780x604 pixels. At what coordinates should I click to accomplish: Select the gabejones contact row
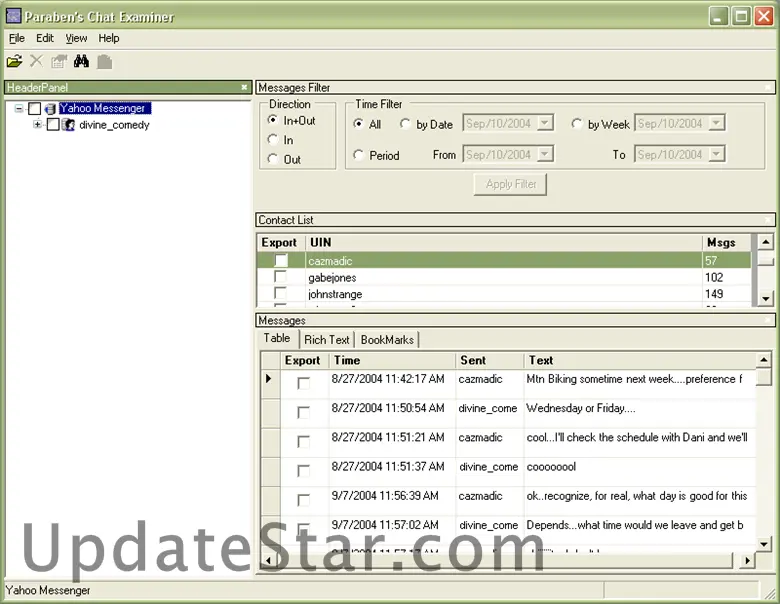[504, 277]
